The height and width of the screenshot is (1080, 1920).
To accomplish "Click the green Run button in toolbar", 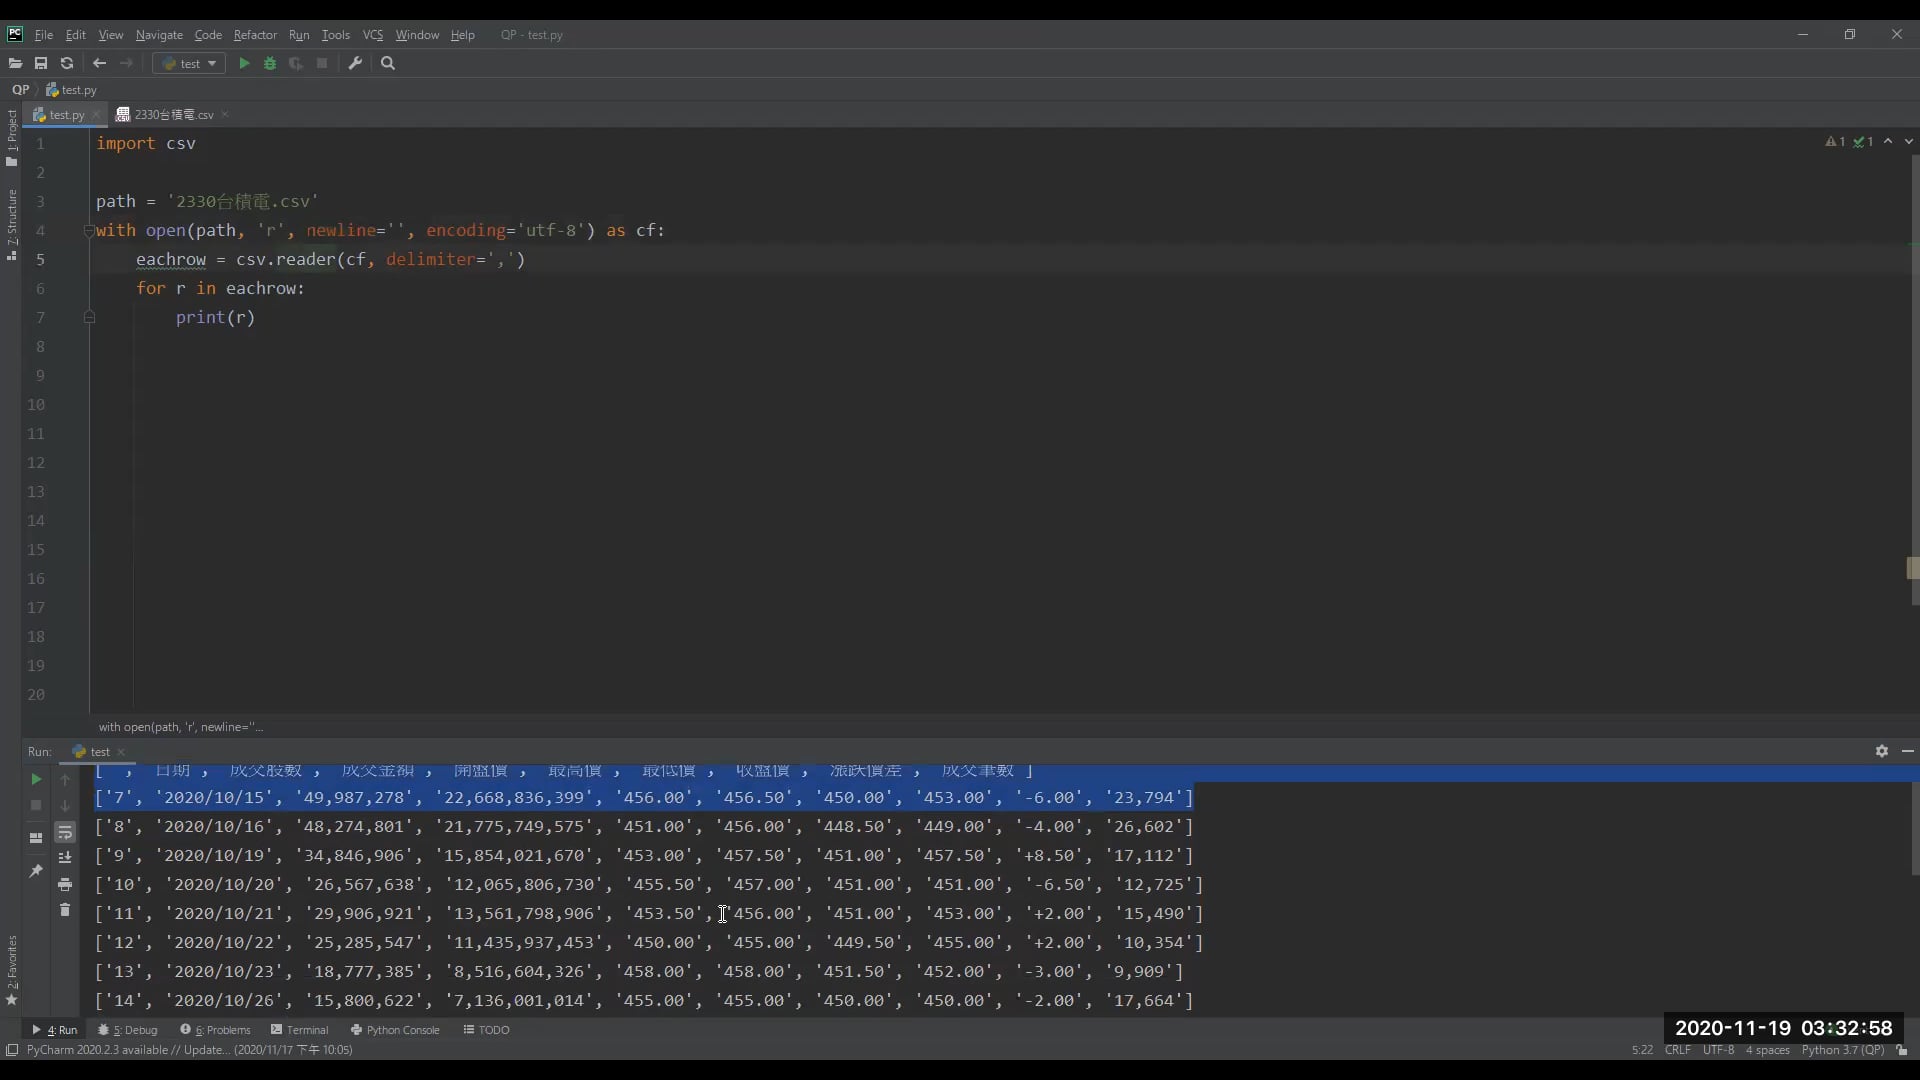I will (244, 63).
